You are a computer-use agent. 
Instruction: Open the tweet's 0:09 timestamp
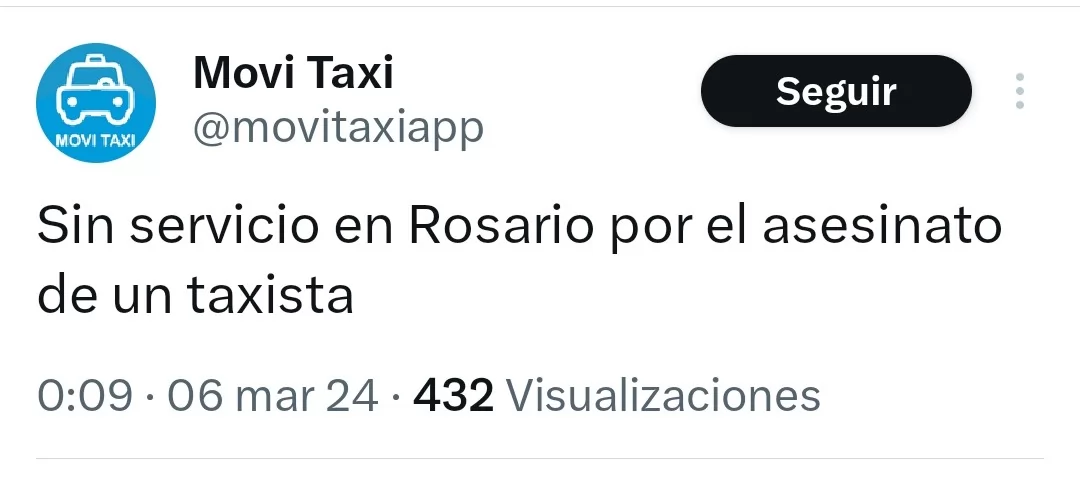pyautogui.click(x=85, y=396)
